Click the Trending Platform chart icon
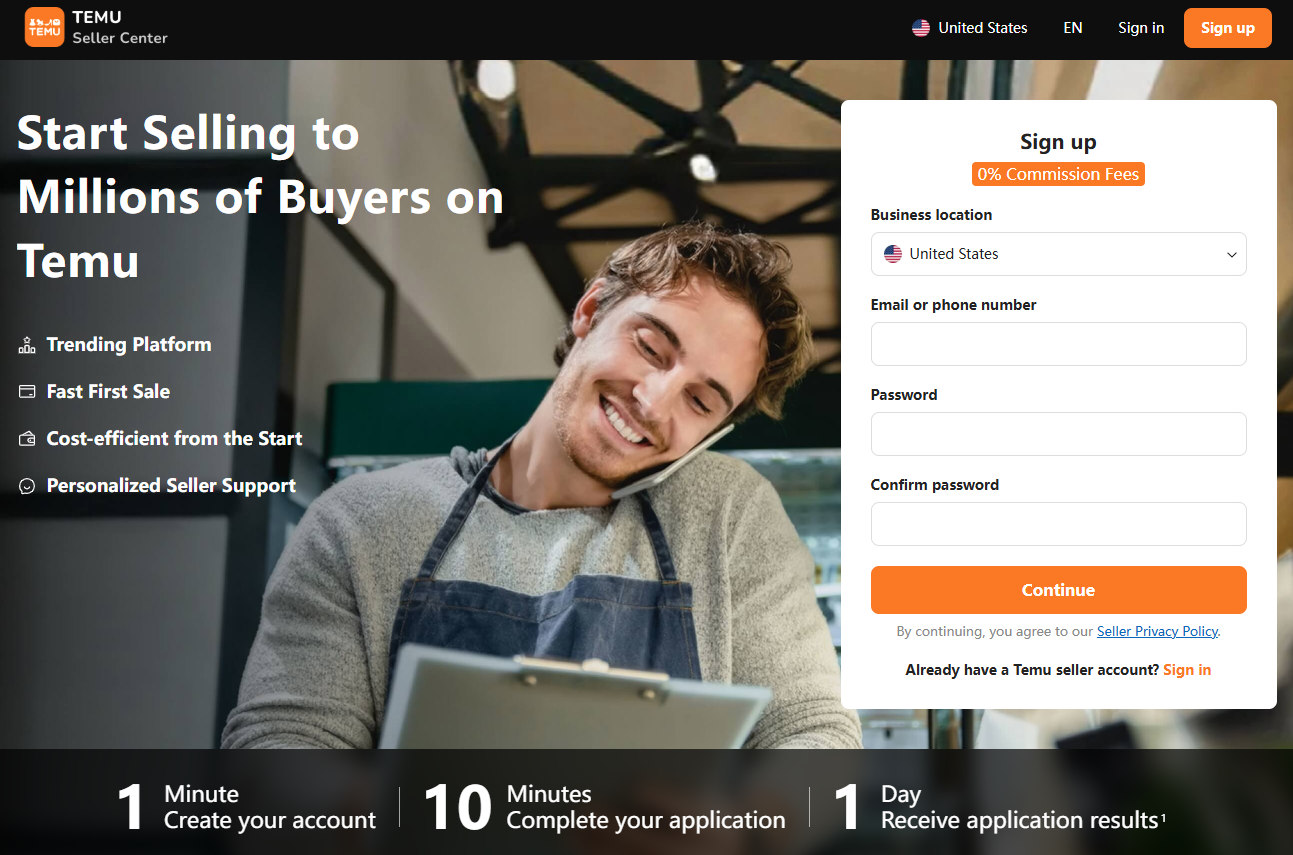This screenshot has width=1293, height=855. (x=27, y=345)
